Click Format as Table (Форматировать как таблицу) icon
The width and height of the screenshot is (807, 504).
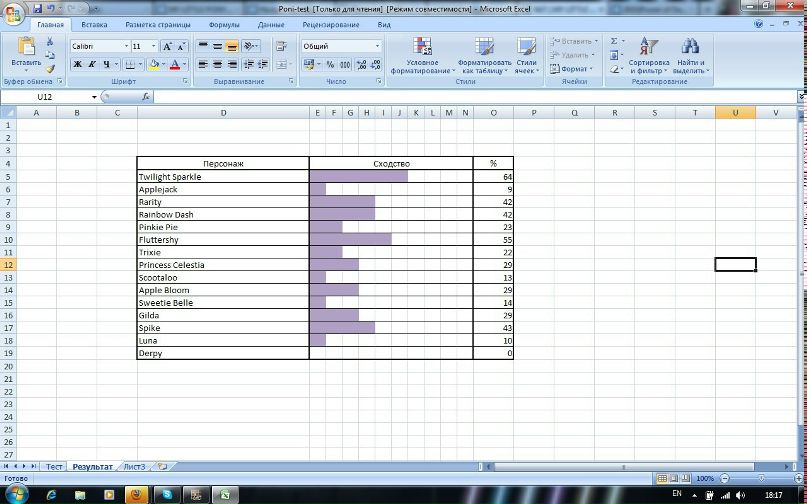click(x=484, y=56)
